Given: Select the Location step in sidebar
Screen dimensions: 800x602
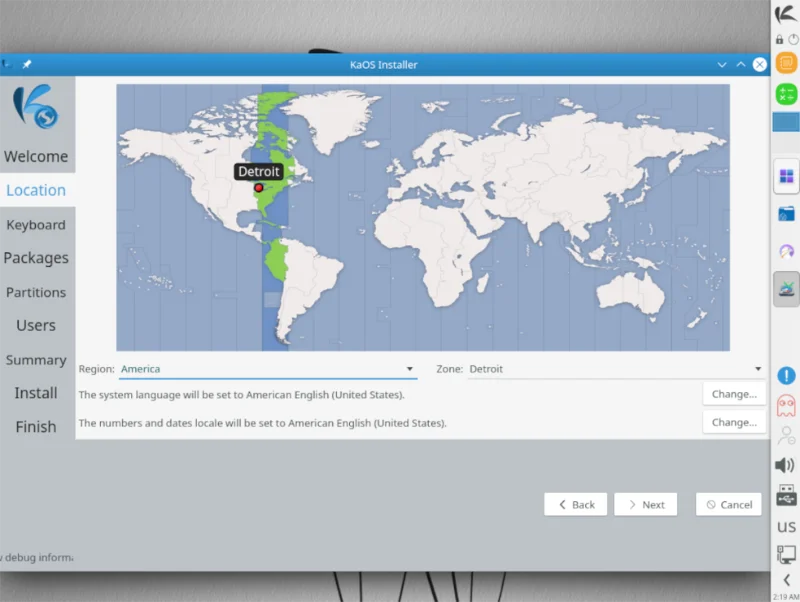Looking at the screenshot, I should pos(36,190).
